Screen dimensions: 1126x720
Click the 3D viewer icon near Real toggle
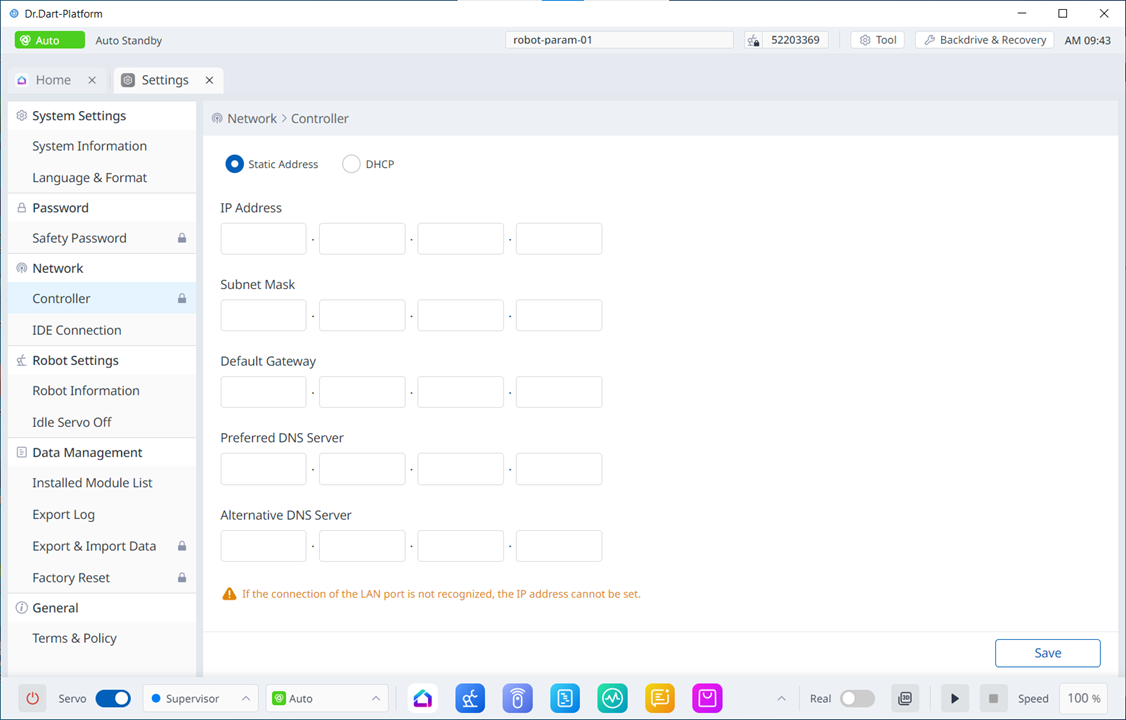(905, 698)
